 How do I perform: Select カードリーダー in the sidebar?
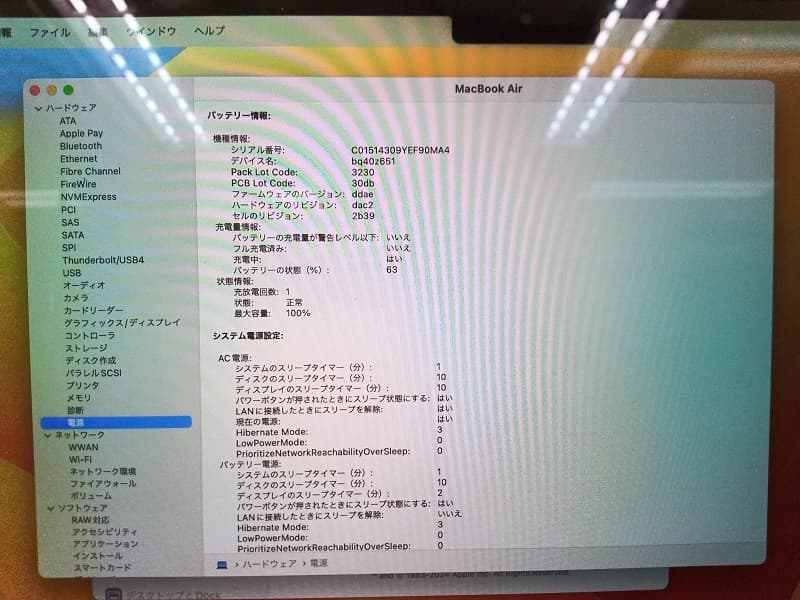[x=93, y=310]
